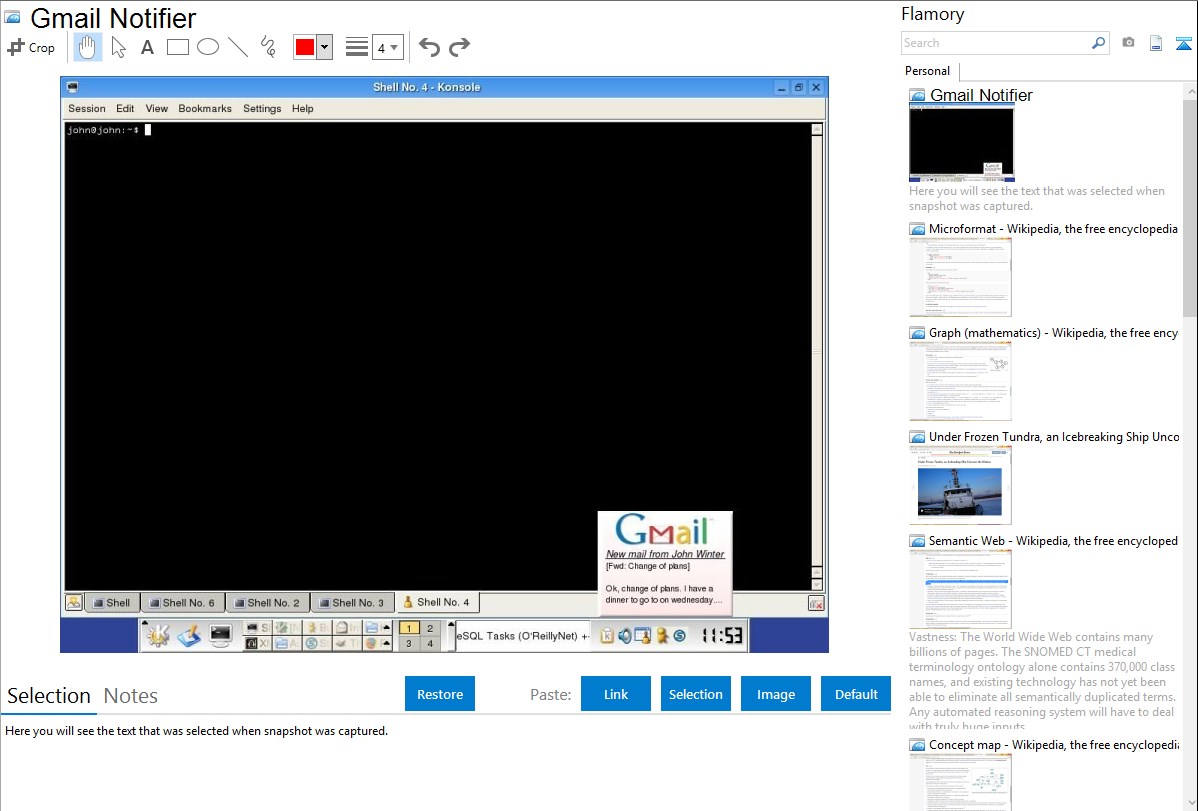Viewport: 1198px width, 811px height.
Task: Pick the rectangle shape tool
Action: click(178, 47)
